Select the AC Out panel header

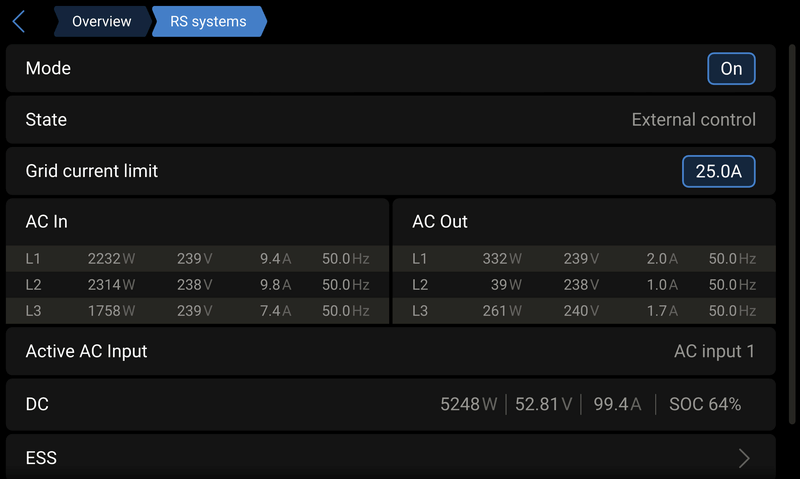point(583,221)
